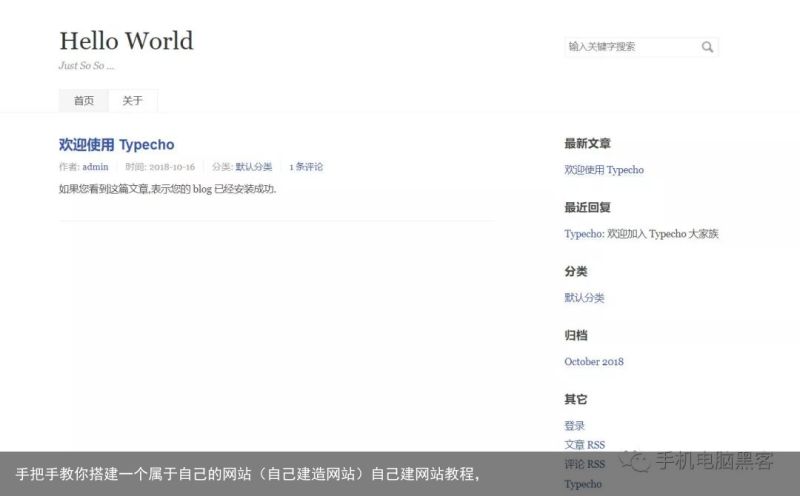This screenshot has width=800, height=496.
Task: Click the Just So So tagline
Action: [86, 66]
